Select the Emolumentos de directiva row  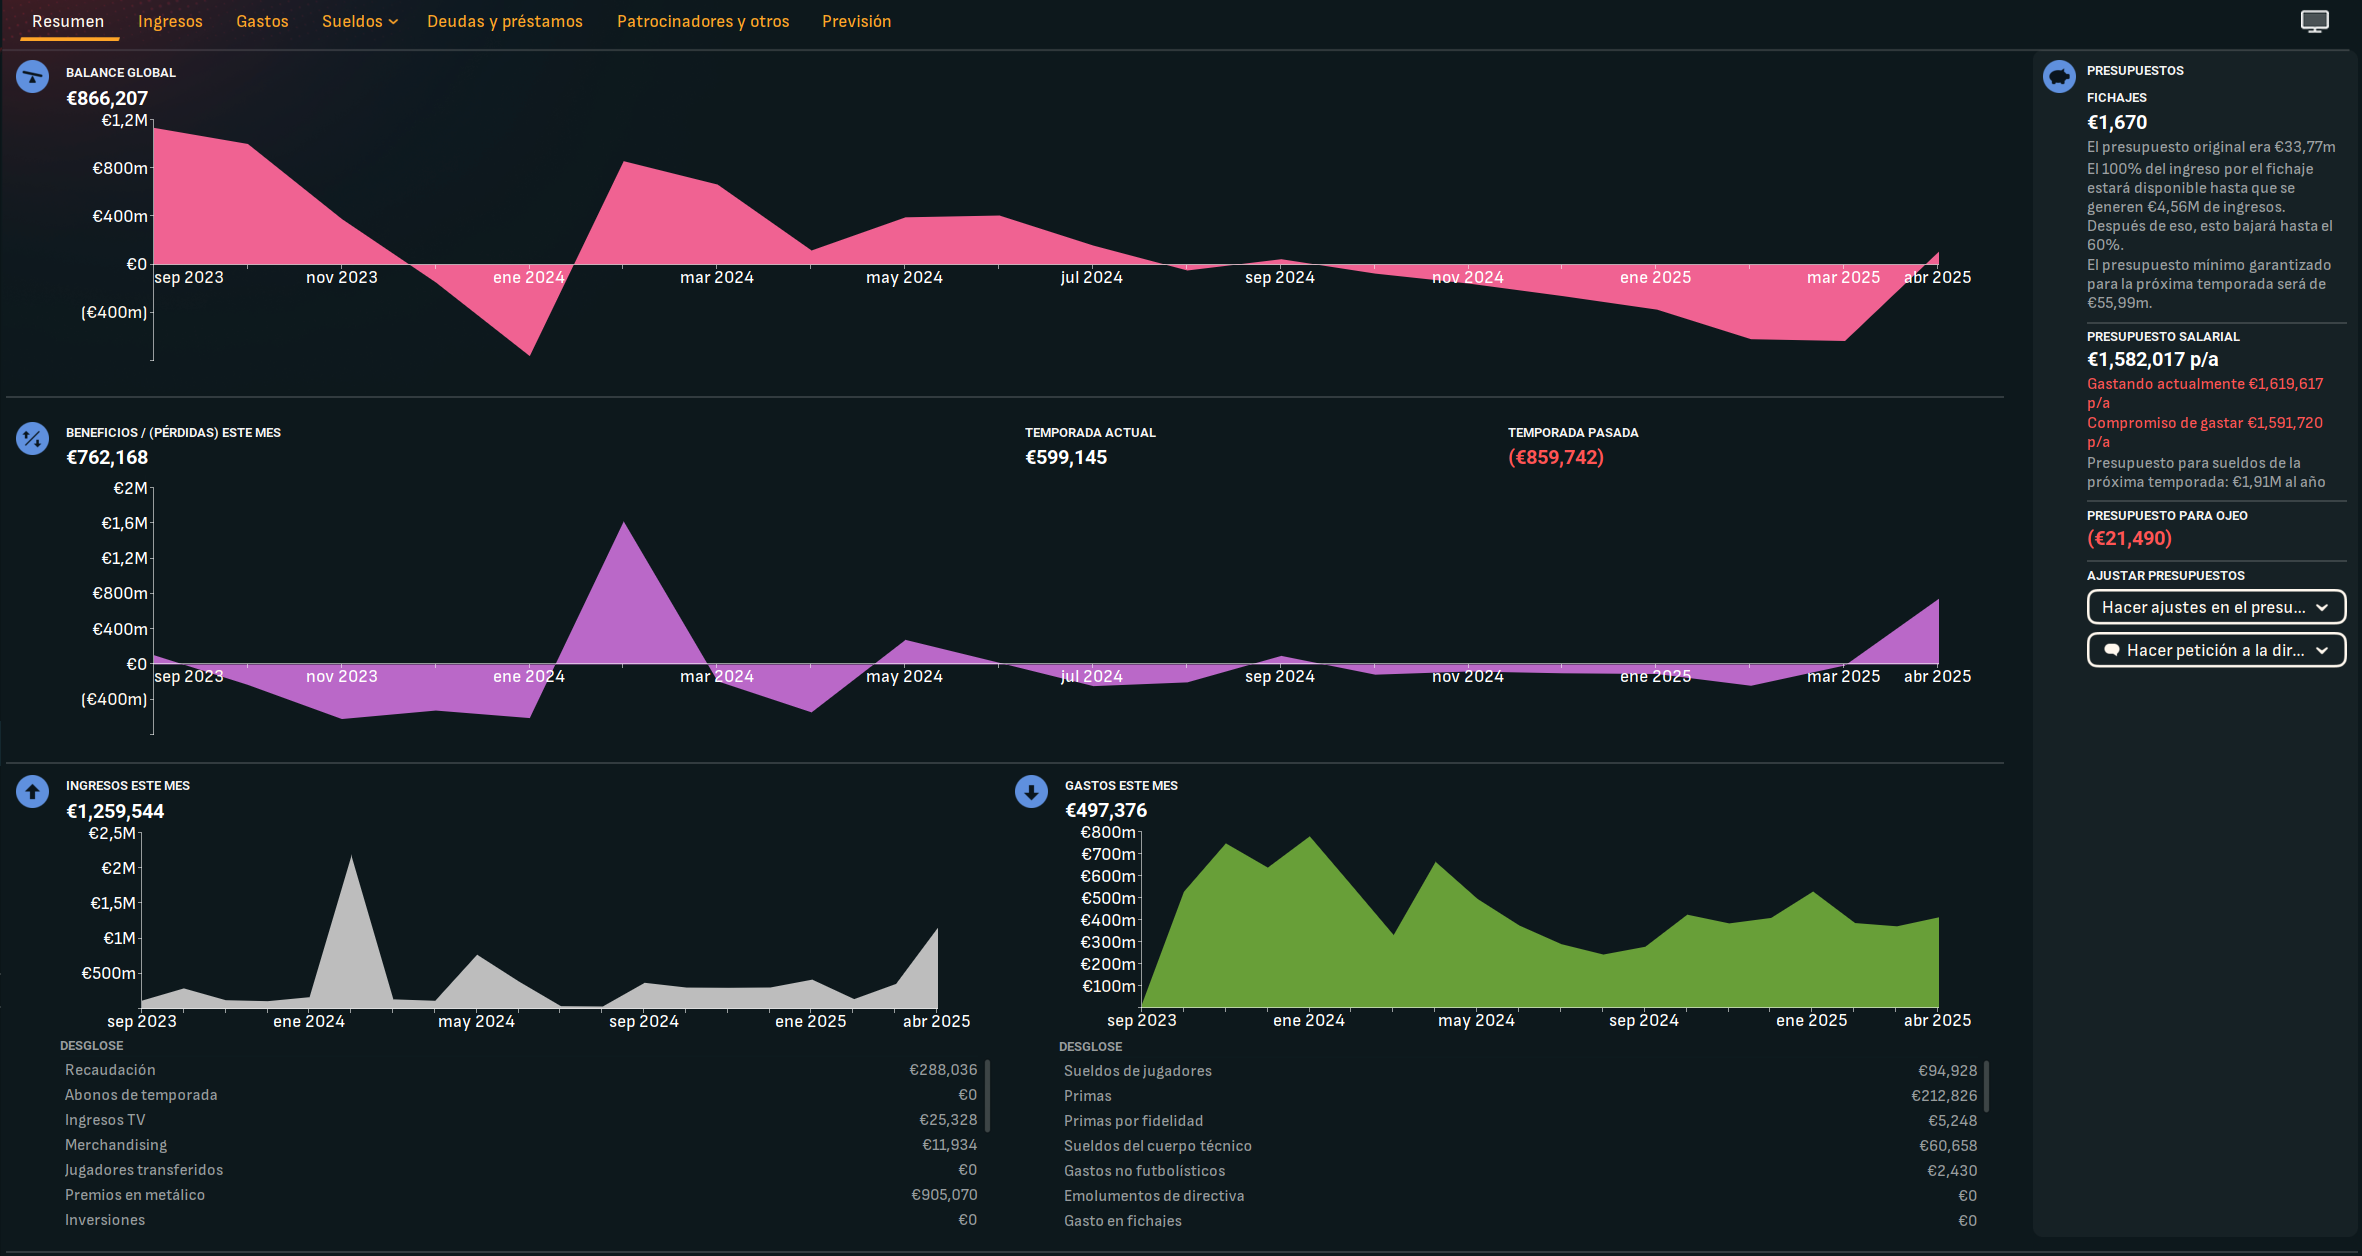pyautogui.click(x=1520, y=1196)
